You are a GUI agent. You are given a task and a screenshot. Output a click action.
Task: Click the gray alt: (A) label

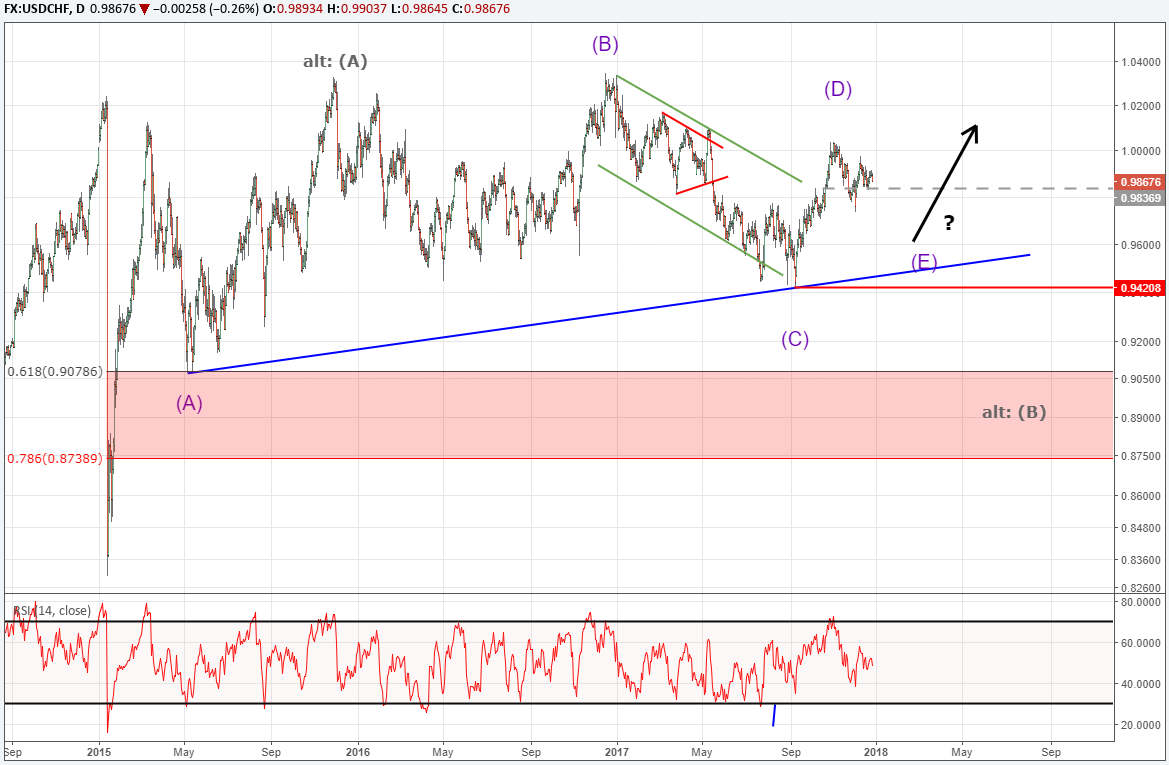(x=335, y=61)
